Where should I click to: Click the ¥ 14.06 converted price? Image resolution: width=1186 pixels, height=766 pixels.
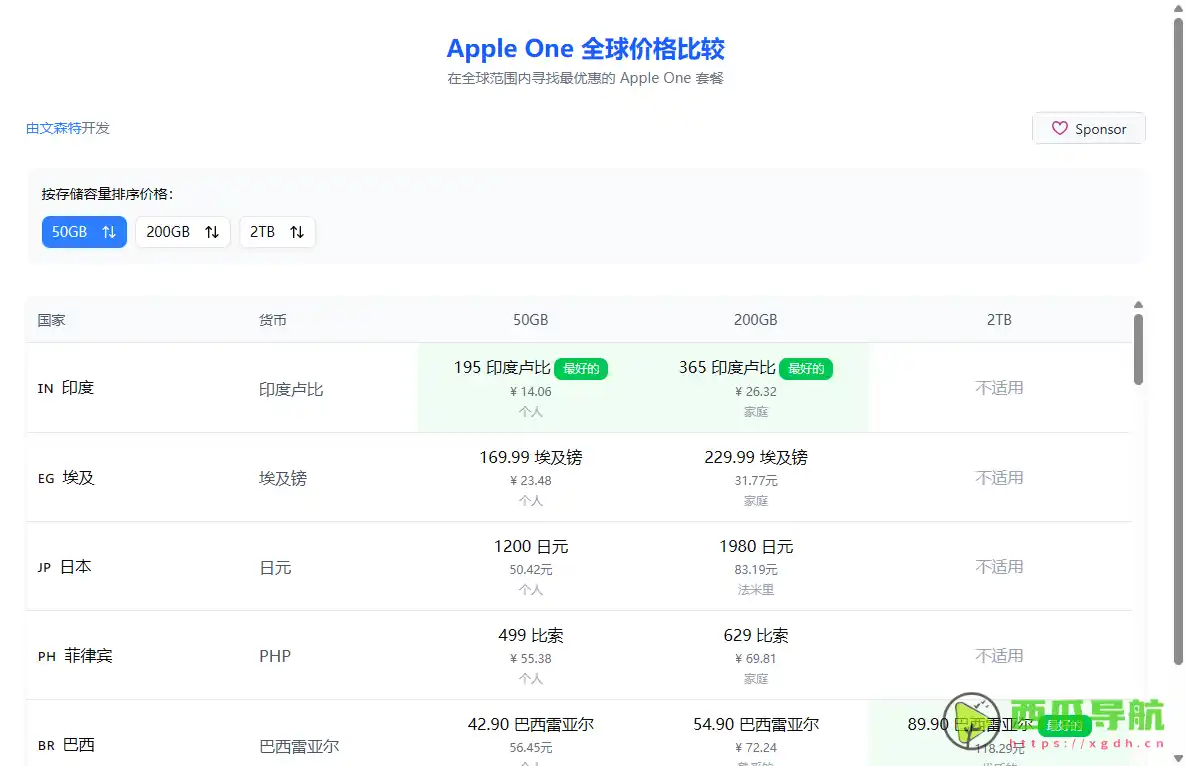(x=530, y=392)
